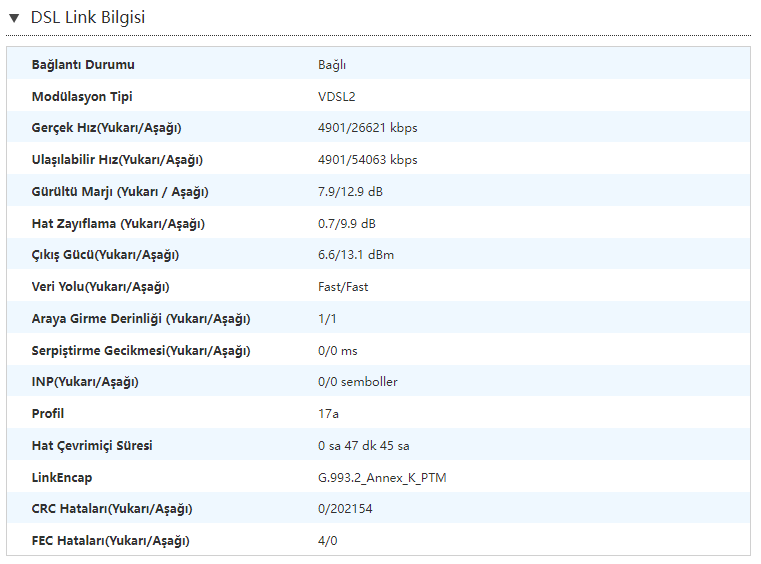Click the G.993.2_Annex_K_PTM value
Viewport: 761px width, 564px height.
382,478
